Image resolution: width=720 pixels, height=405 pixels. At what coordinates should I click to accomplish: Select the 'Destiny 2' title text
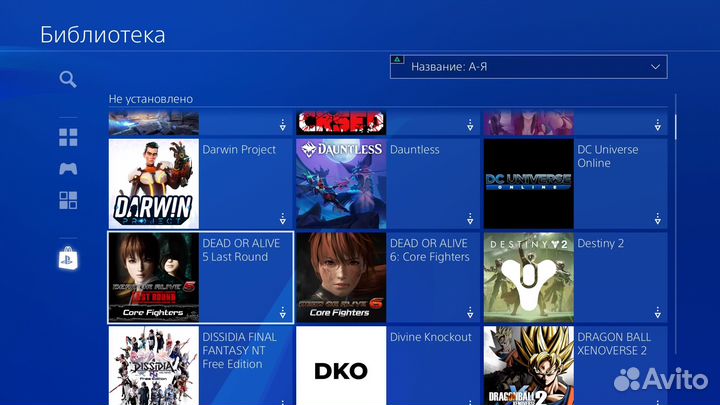[x=601, y=243]
